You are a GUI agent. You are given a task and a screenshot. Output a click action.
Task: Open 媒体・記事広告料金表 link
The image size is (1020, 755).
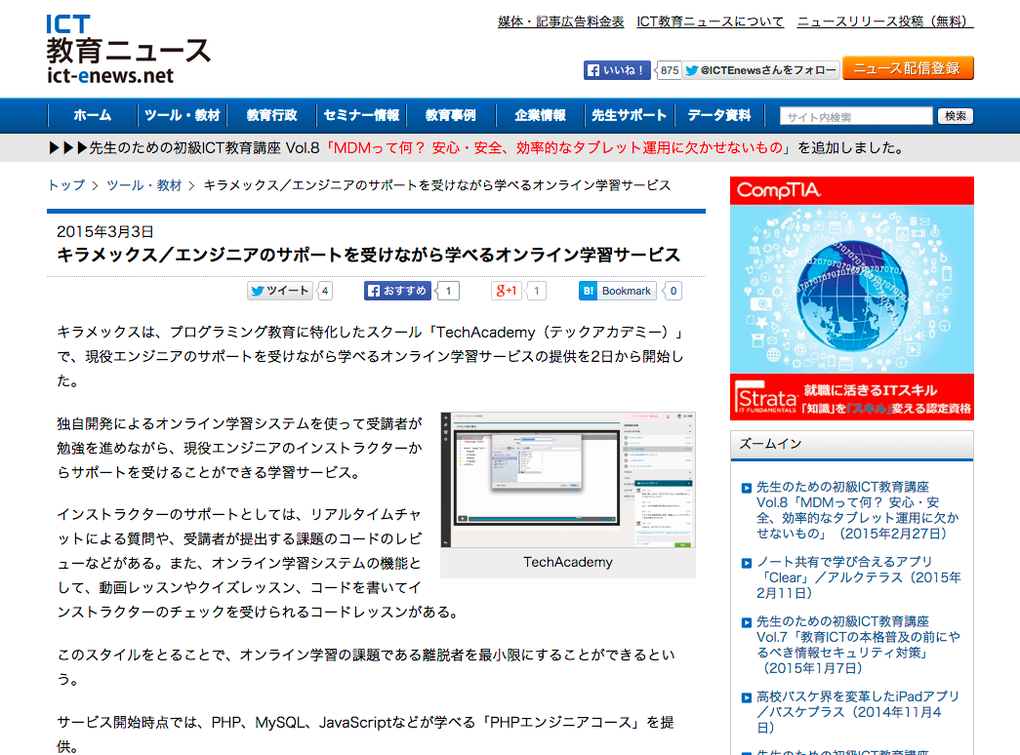click(561, 21)
